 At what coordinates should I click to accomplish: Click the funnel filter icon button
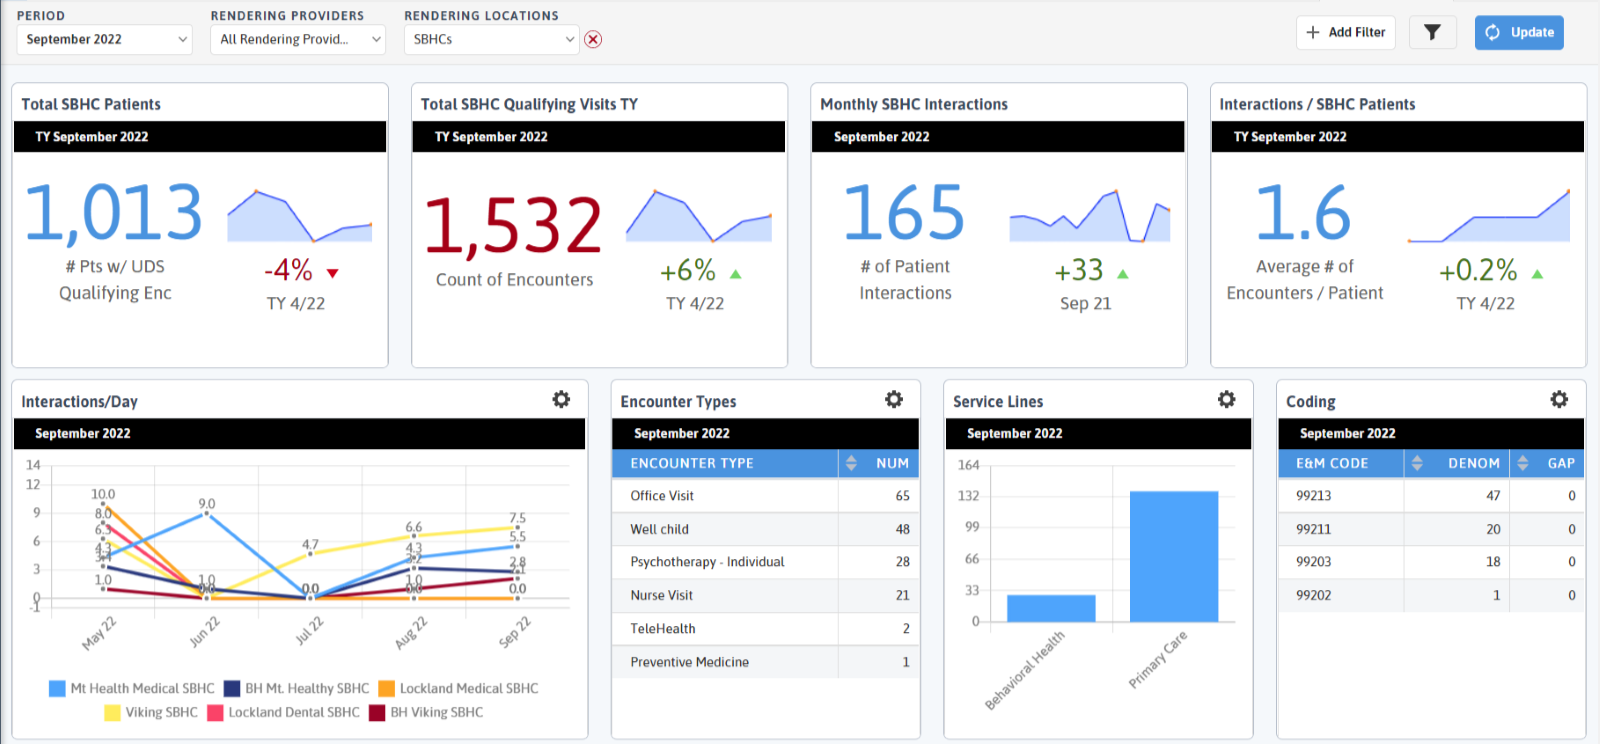[1432, 32]
